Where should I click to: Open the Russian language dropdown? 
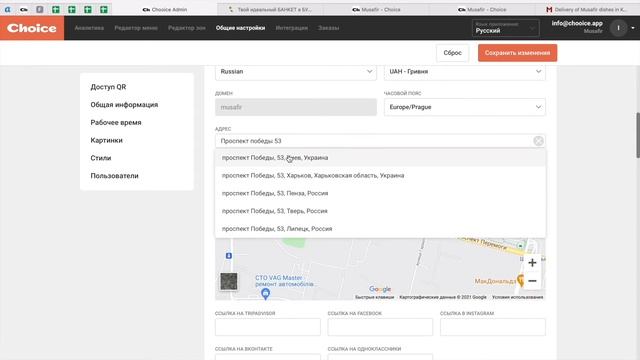click(296, 71)
